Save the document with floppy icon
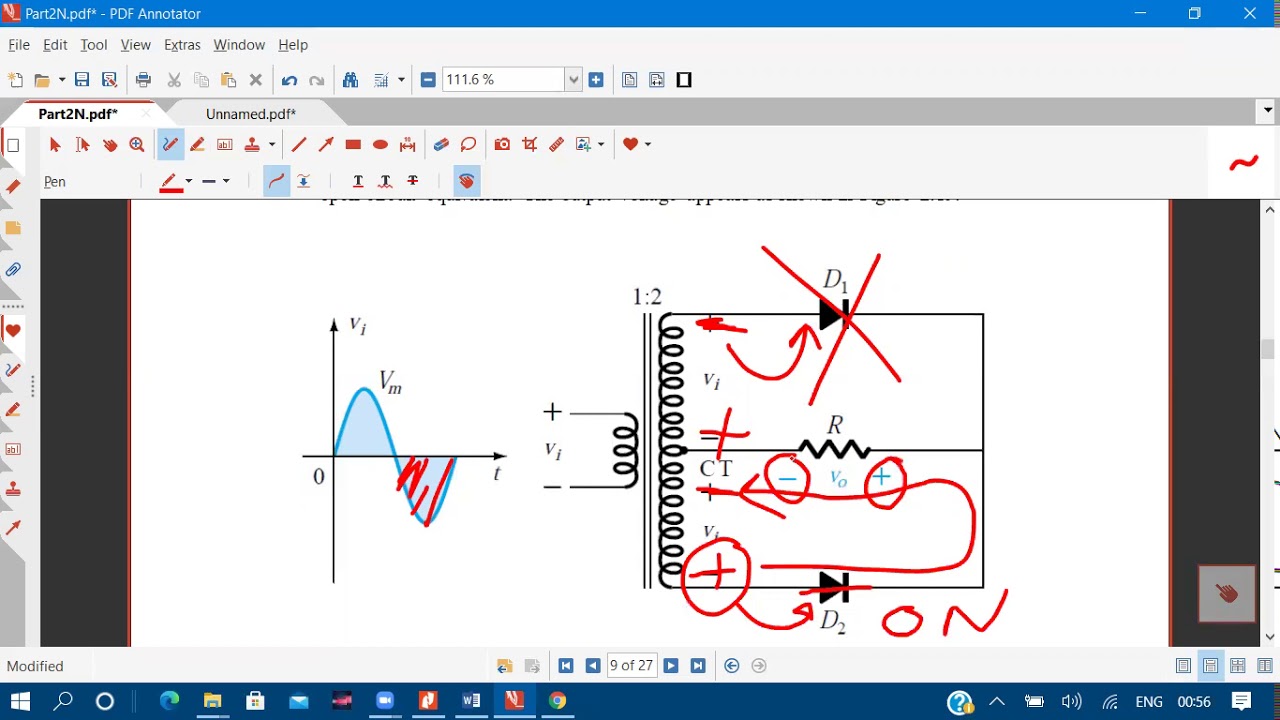The height and width of the screenshot is (720, 1280). pyautogui.click(x=82, y=80)
